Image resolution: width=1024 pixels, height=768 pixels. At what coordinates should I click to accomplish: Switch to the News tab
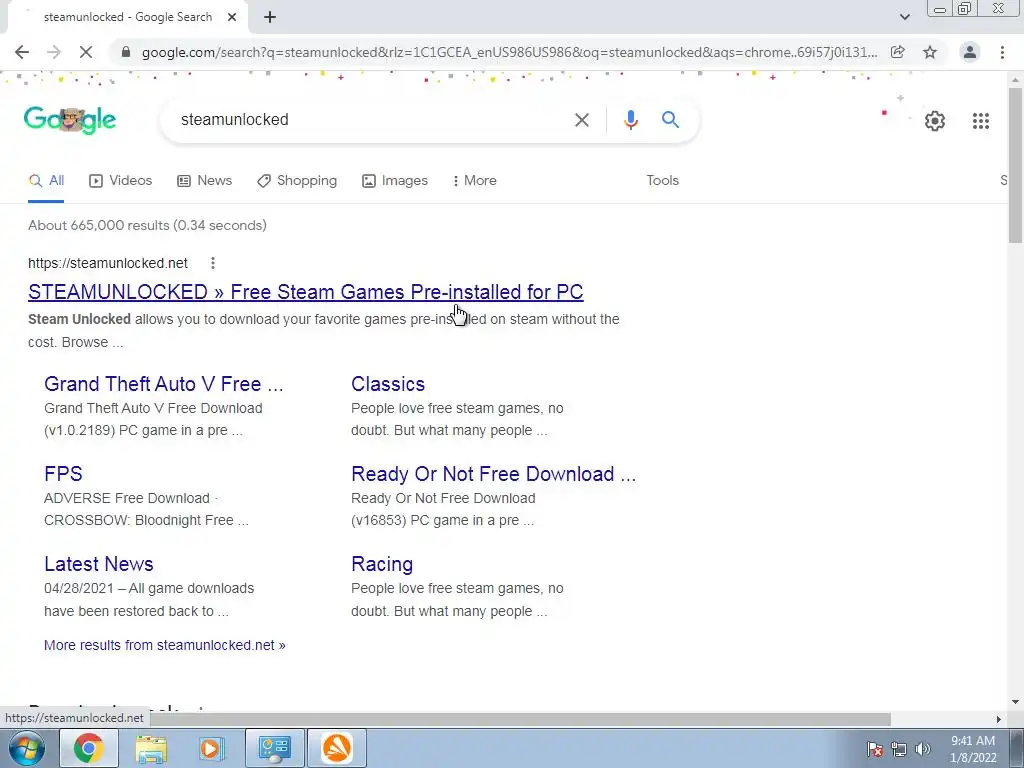pyautogui.click(x=204, y=181)
